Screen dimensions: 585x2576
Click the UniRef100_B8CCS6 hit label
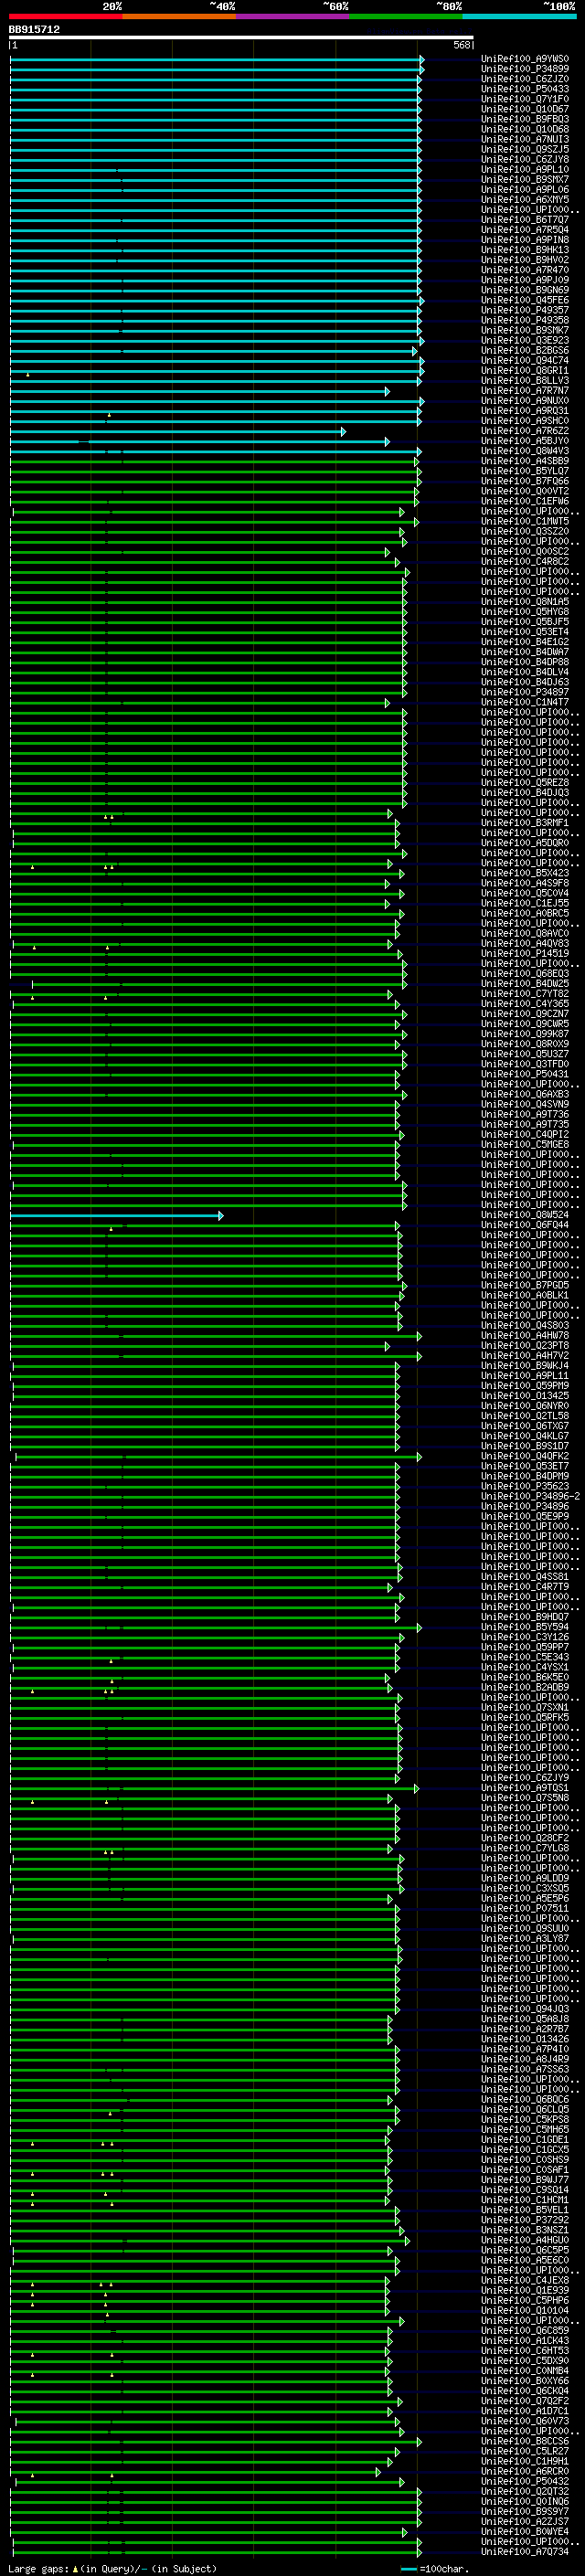[525, 2441]
